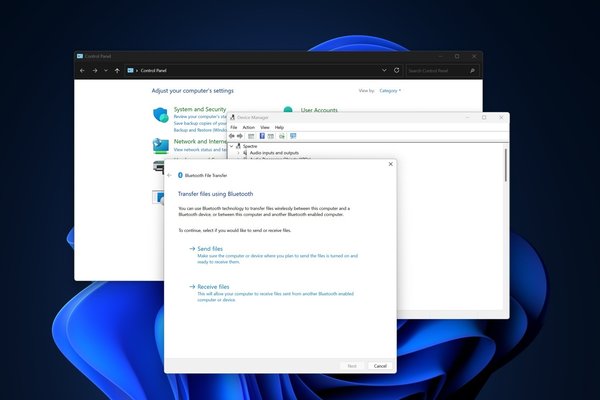Click the blue Help toolbar icon in Device Manager
This screenshot has width=600, height=400.
[x=262, y=136]
